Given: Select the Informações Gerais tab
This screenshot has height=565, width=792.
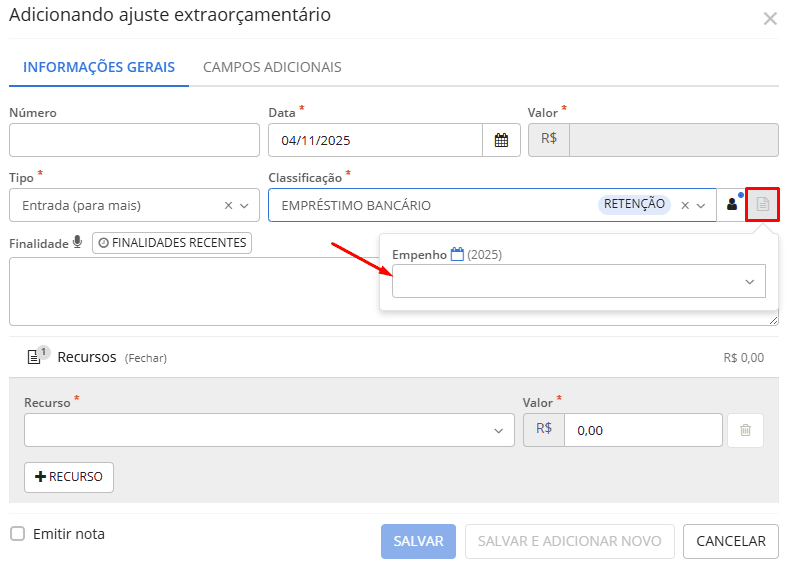Looking at the screenshot, I should [x=99, y=68].
